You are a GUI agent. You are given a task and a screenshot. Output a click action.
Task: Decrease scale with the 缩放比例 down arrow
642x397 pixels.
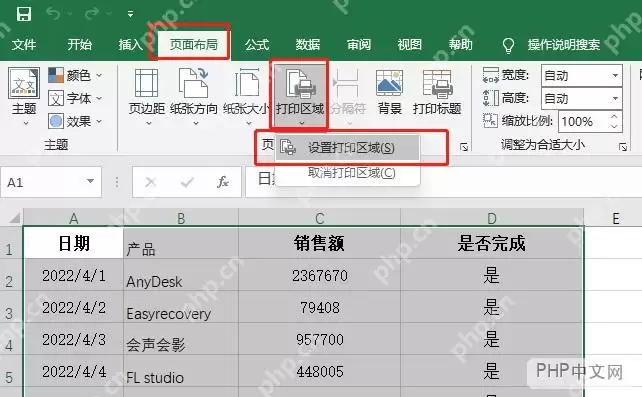pos(614,126)
